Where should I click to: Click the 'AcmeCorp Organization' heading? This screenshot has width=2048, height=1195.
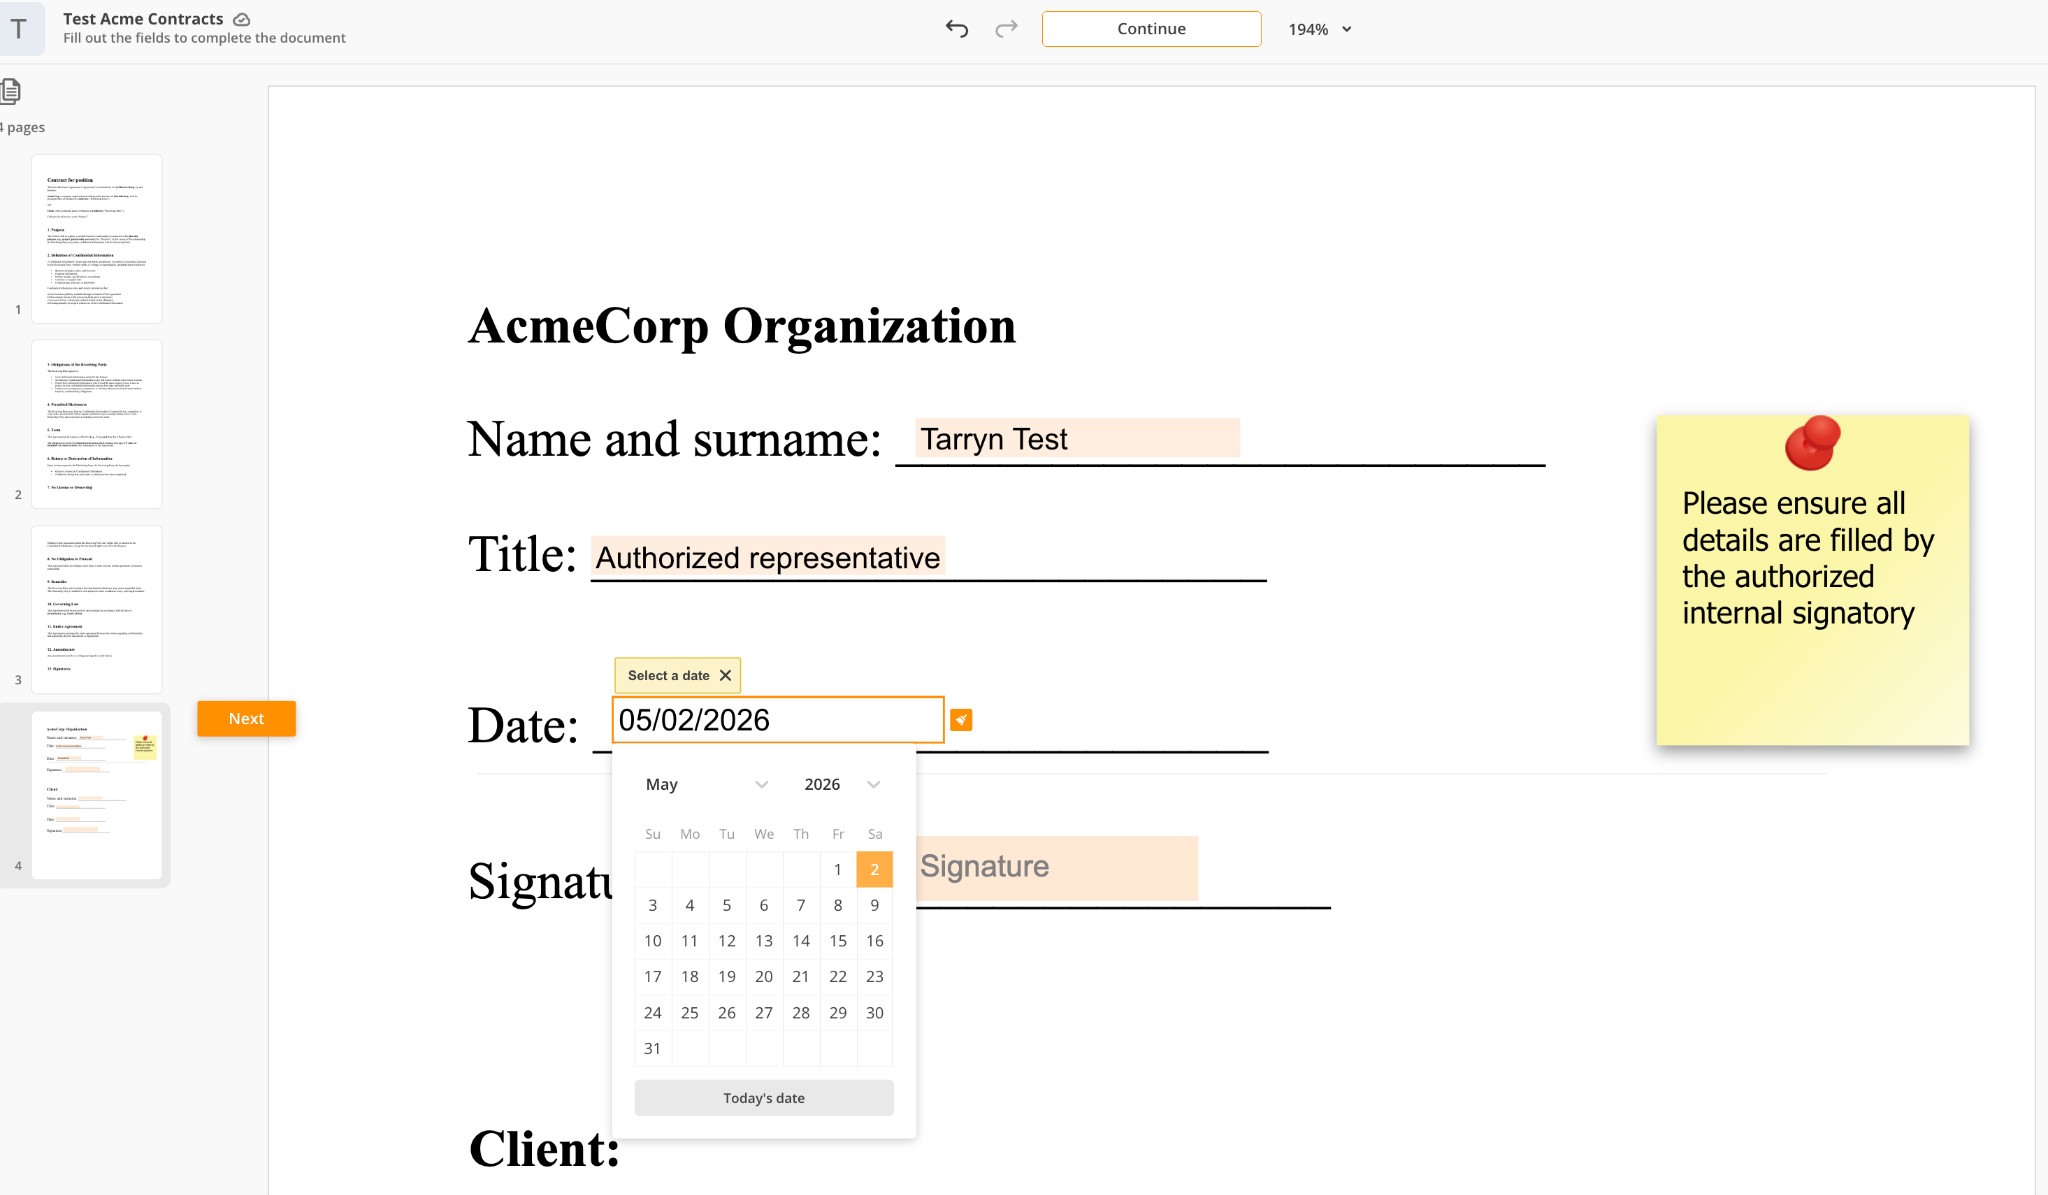coord(742,326)
